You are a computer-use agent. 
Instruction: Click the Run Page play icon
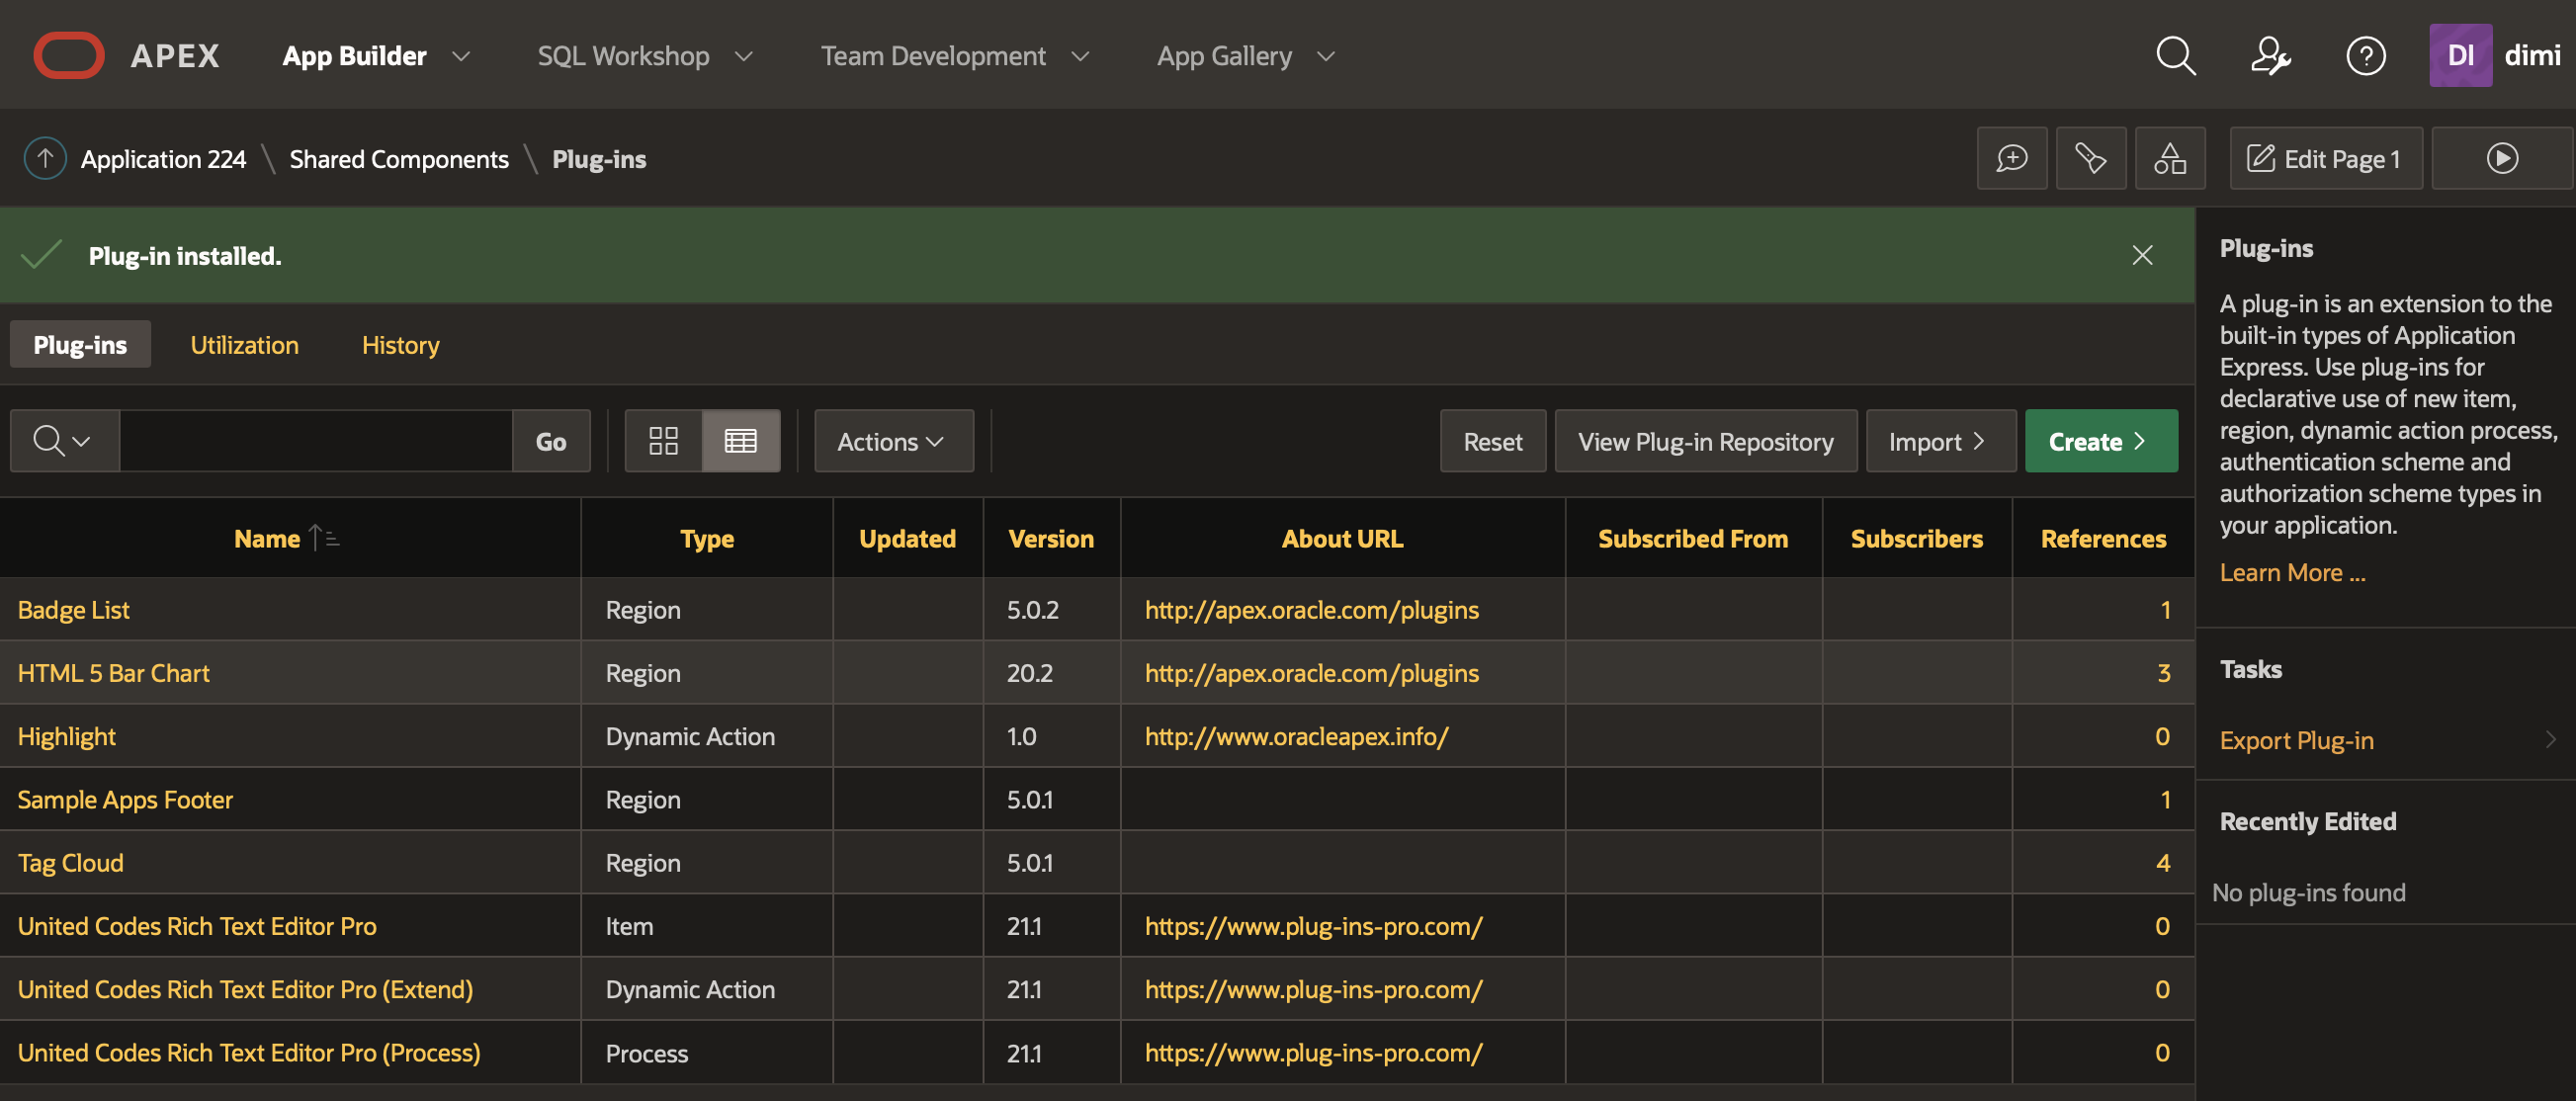(2501, 158)
